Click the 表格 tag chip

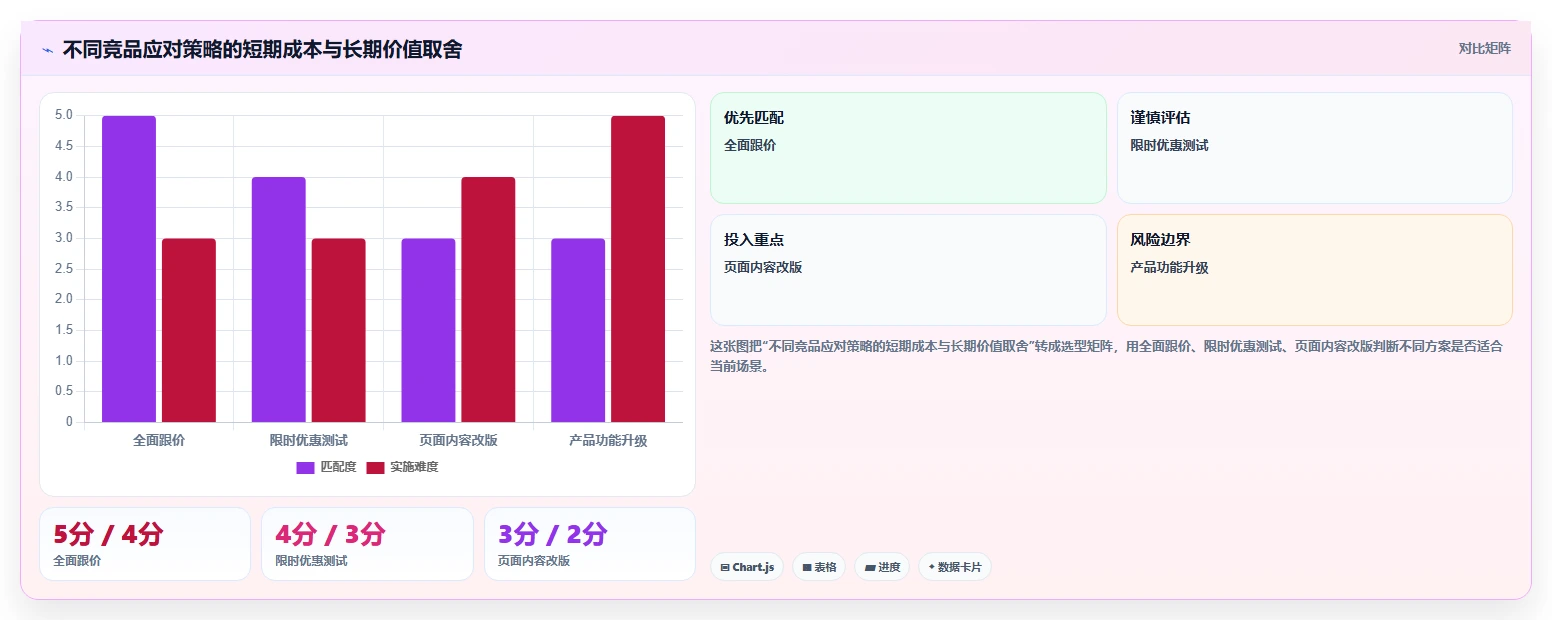click(819, 567)
